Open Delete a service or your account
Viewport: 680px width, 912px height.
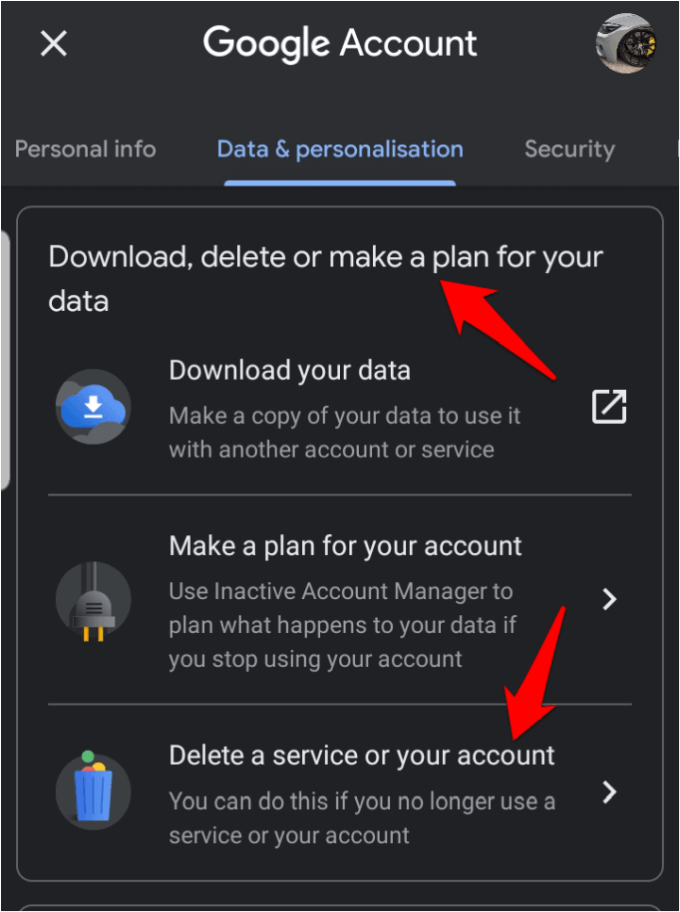(x=361, y=754)
